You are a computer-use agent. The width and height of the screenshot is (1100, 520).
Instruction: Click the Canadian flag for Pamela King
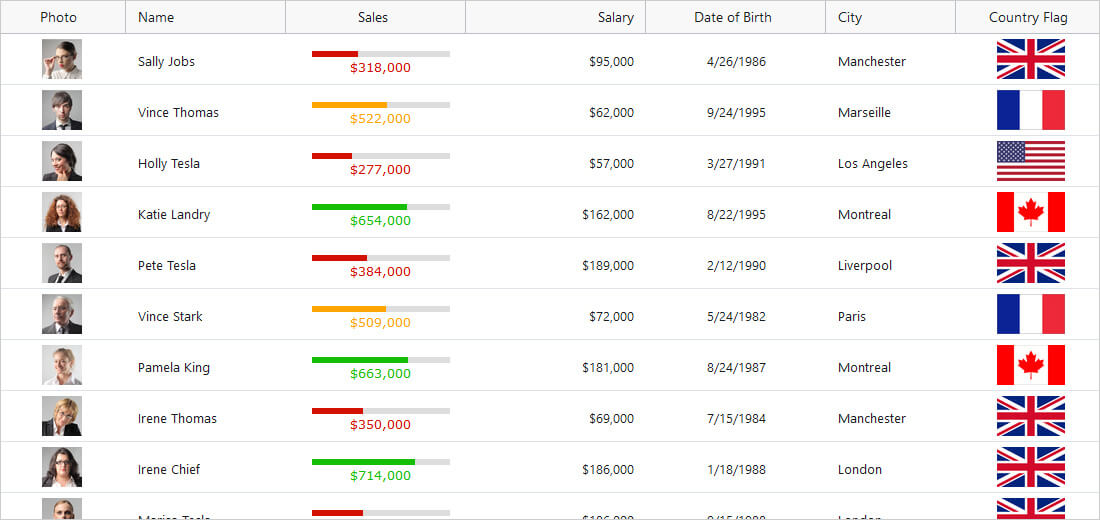tap(1030, 365)
